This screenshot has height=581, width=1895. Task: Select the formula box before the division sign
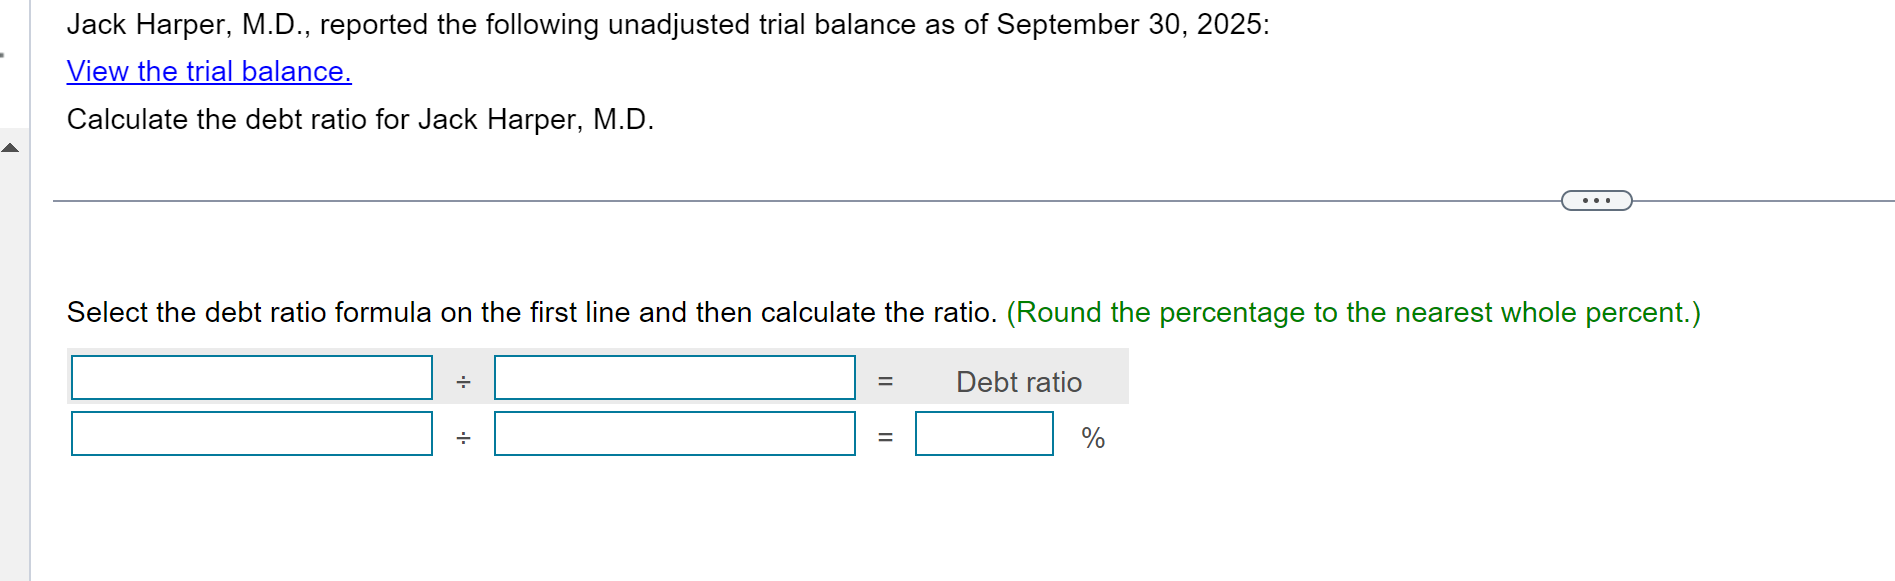(250, 378)
